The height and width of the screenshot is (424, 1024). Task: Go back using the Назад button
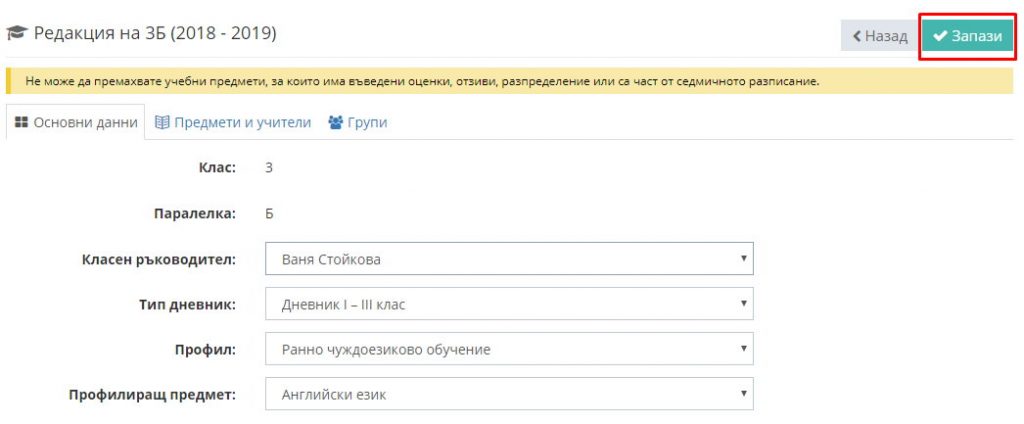880,37
